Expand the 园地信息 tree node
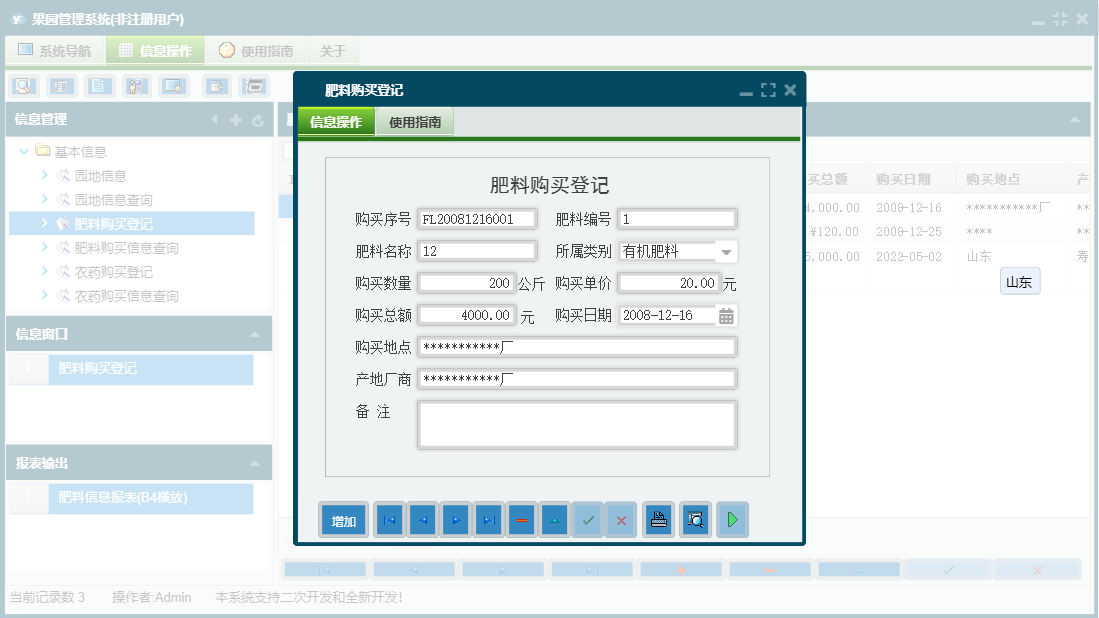Image resolution: width=1099 pixels, height=618 pixels. pyautogui.click(x=44, y=175)
